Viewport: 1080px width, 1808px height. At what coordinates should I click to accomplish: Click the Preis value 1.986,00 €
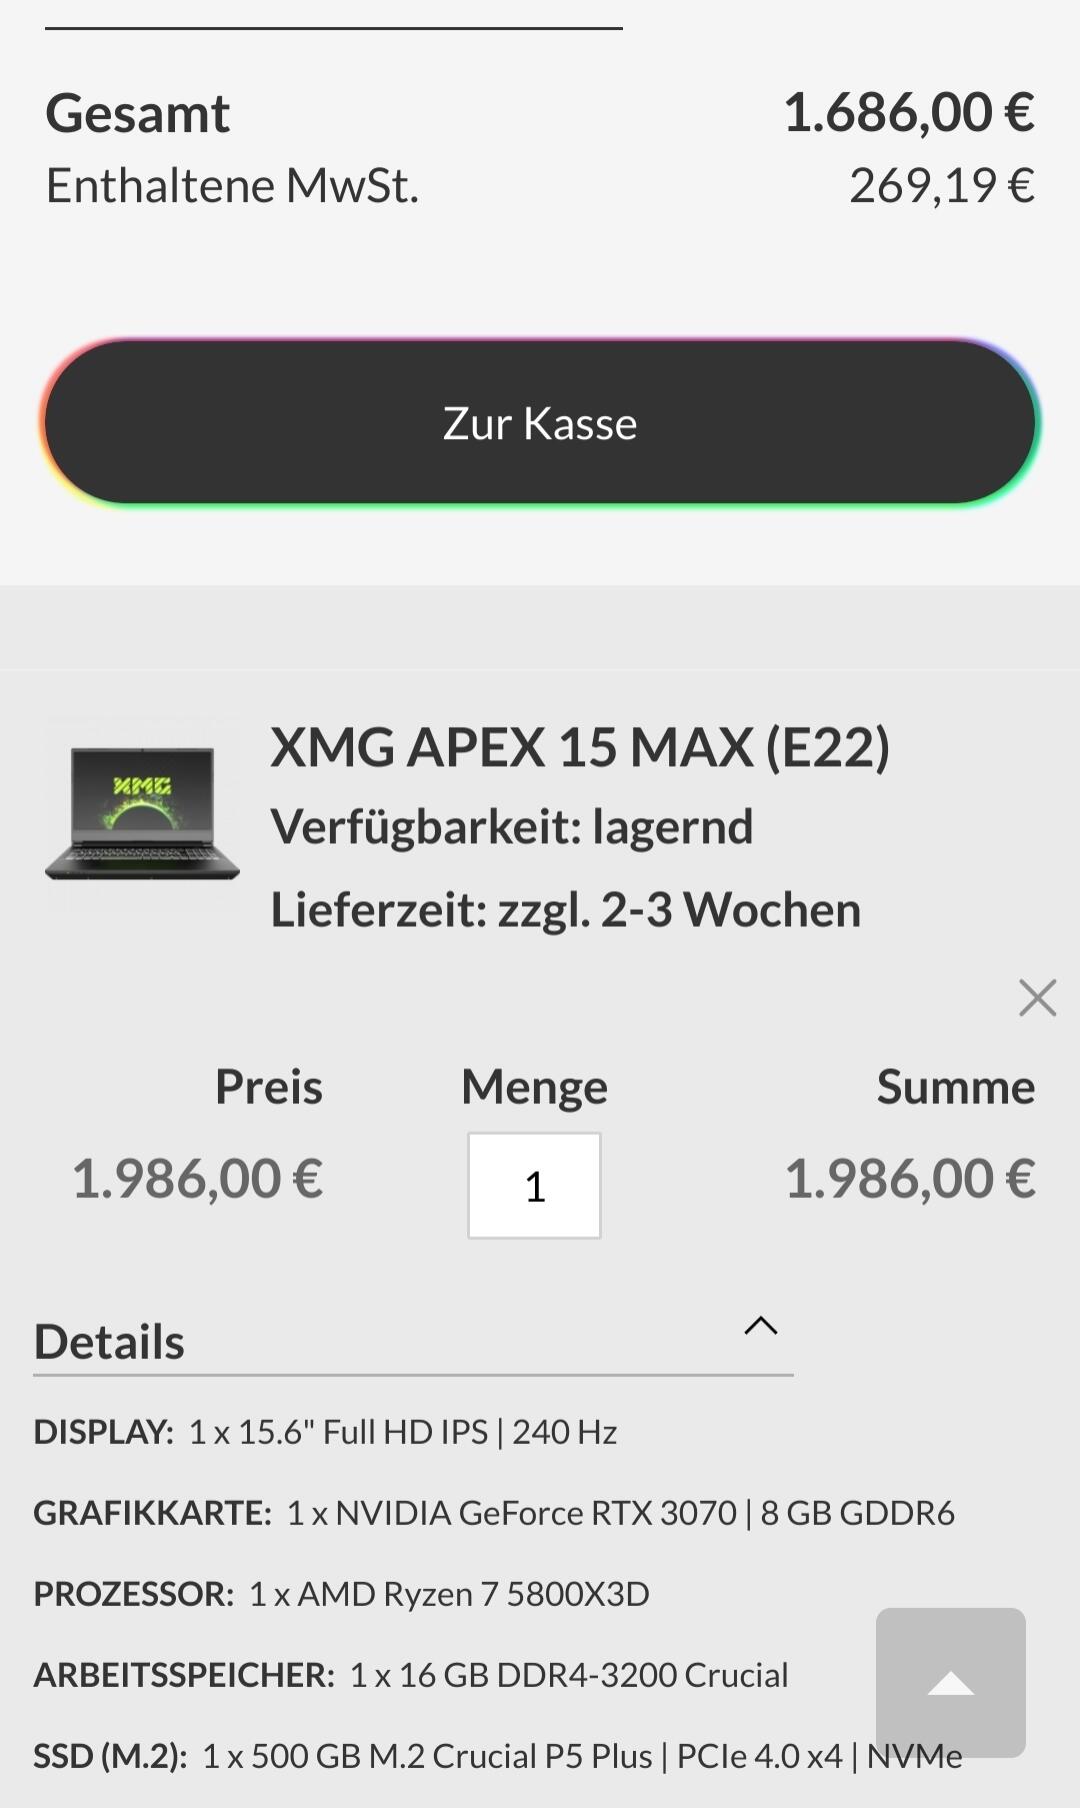(x=197, y=1178)
